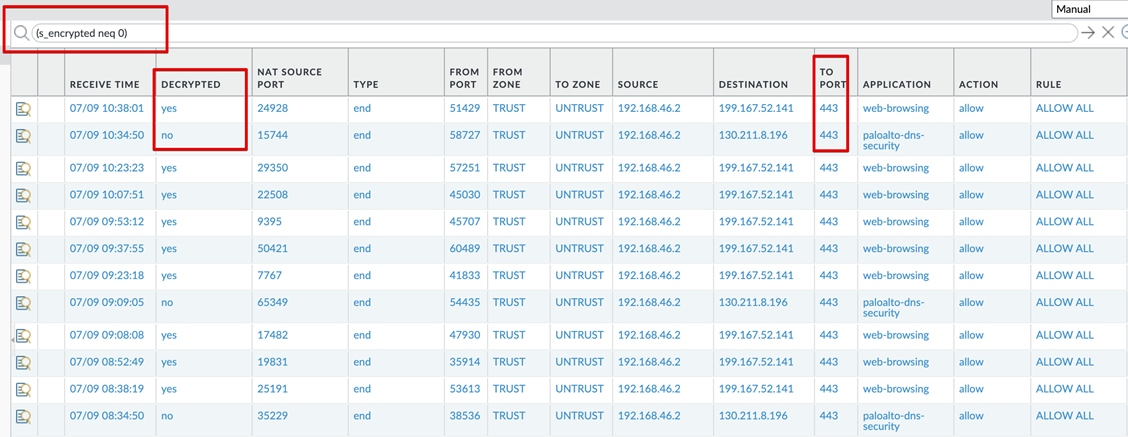Image resolution: width=1128 pixels, height=437 pixels.
Task: Sort by the Receive Time column header
Action: (104, 85)
